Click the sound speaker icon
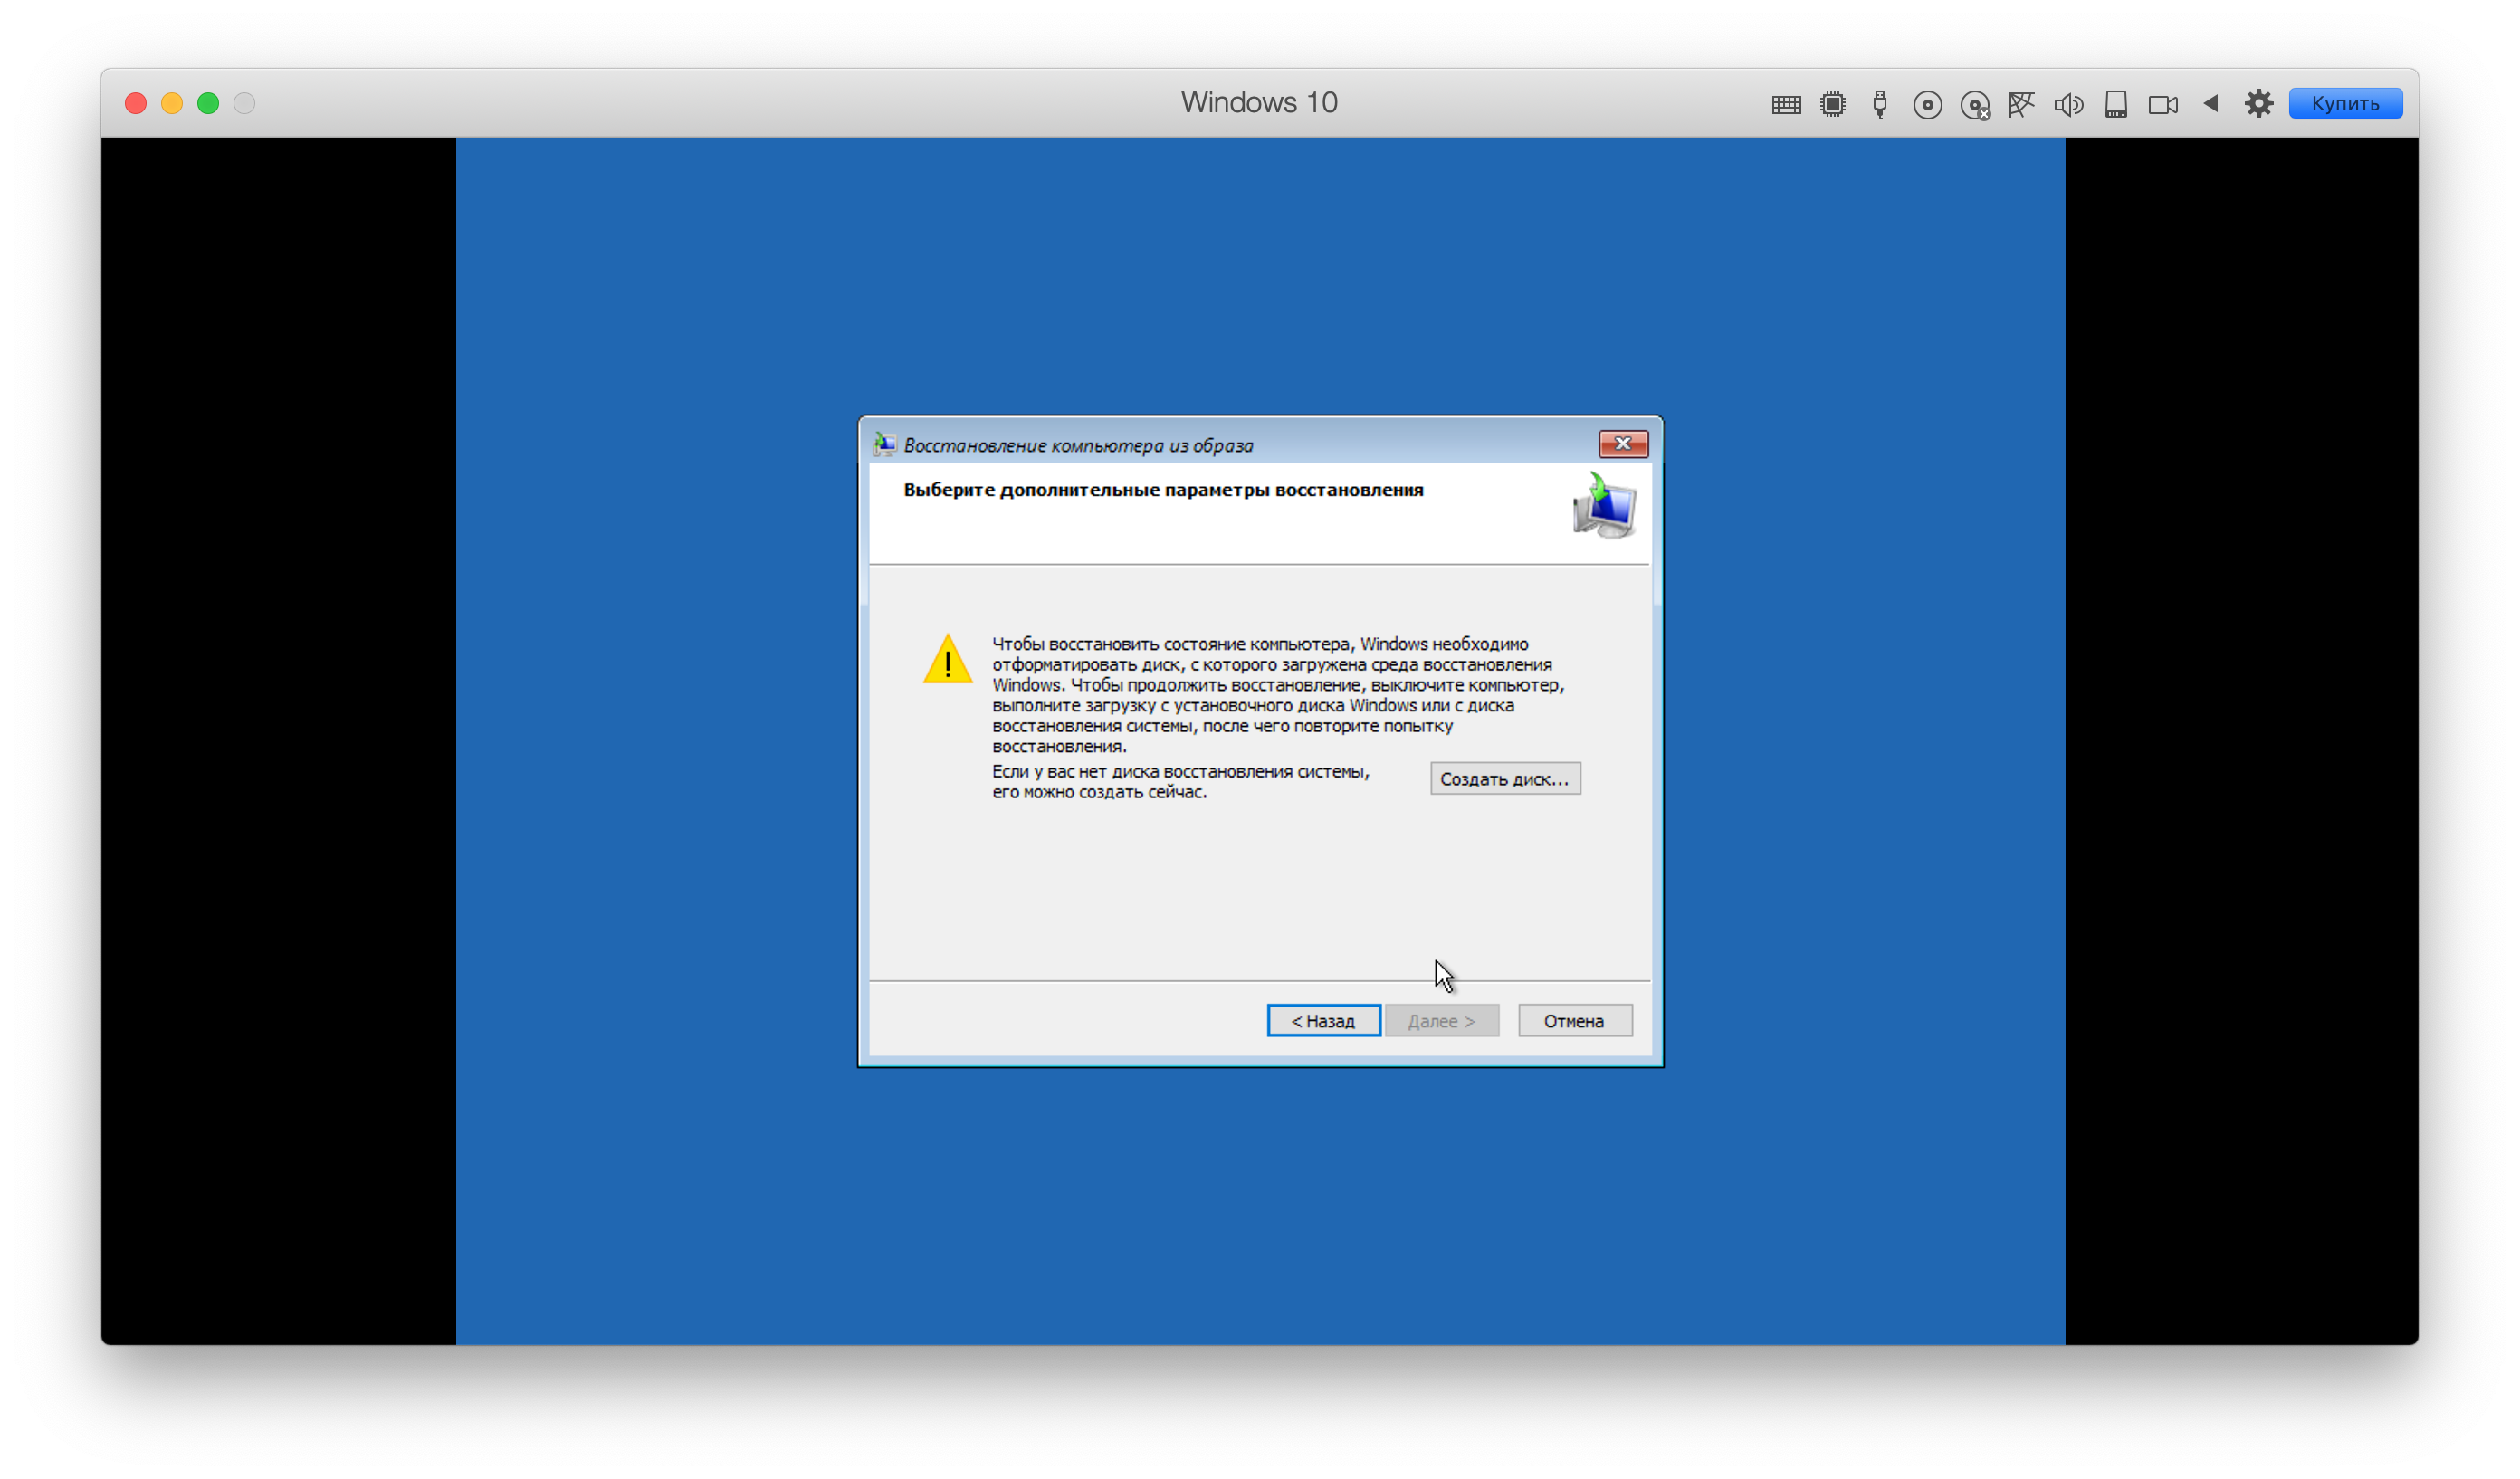 pyautogui.click(x=2068, y=104)
